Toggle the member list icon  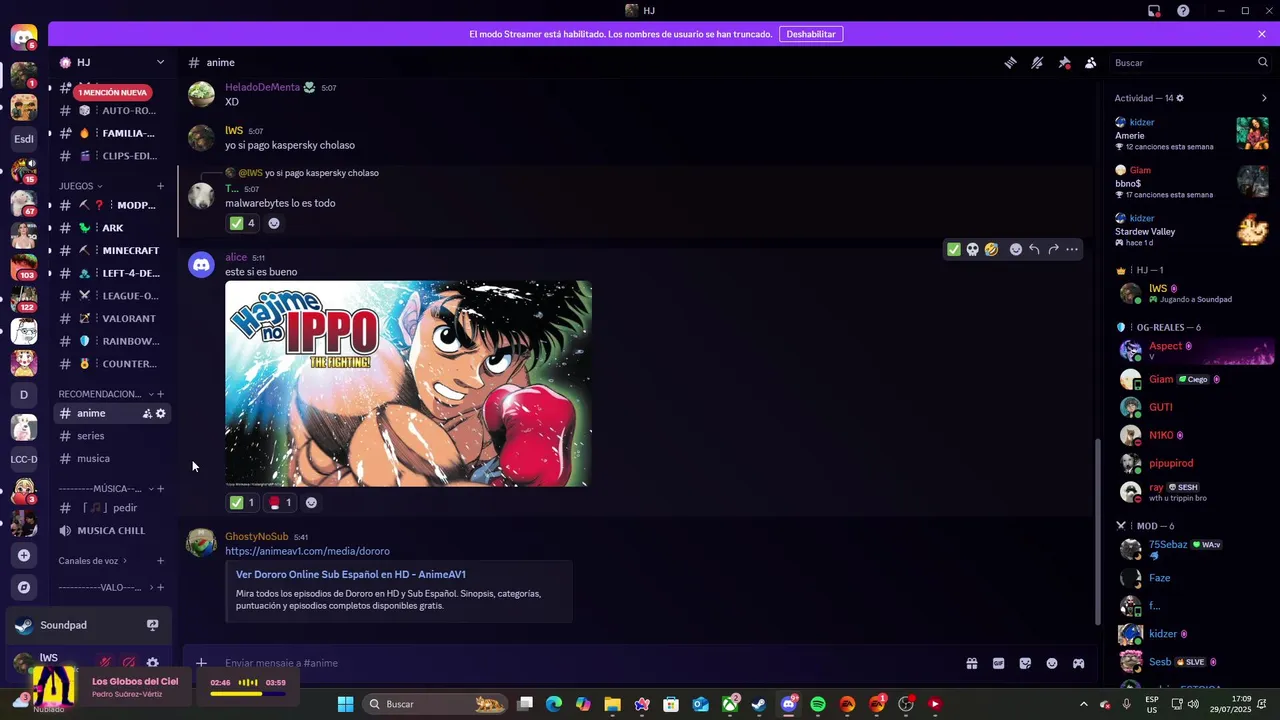[1090, 62]
